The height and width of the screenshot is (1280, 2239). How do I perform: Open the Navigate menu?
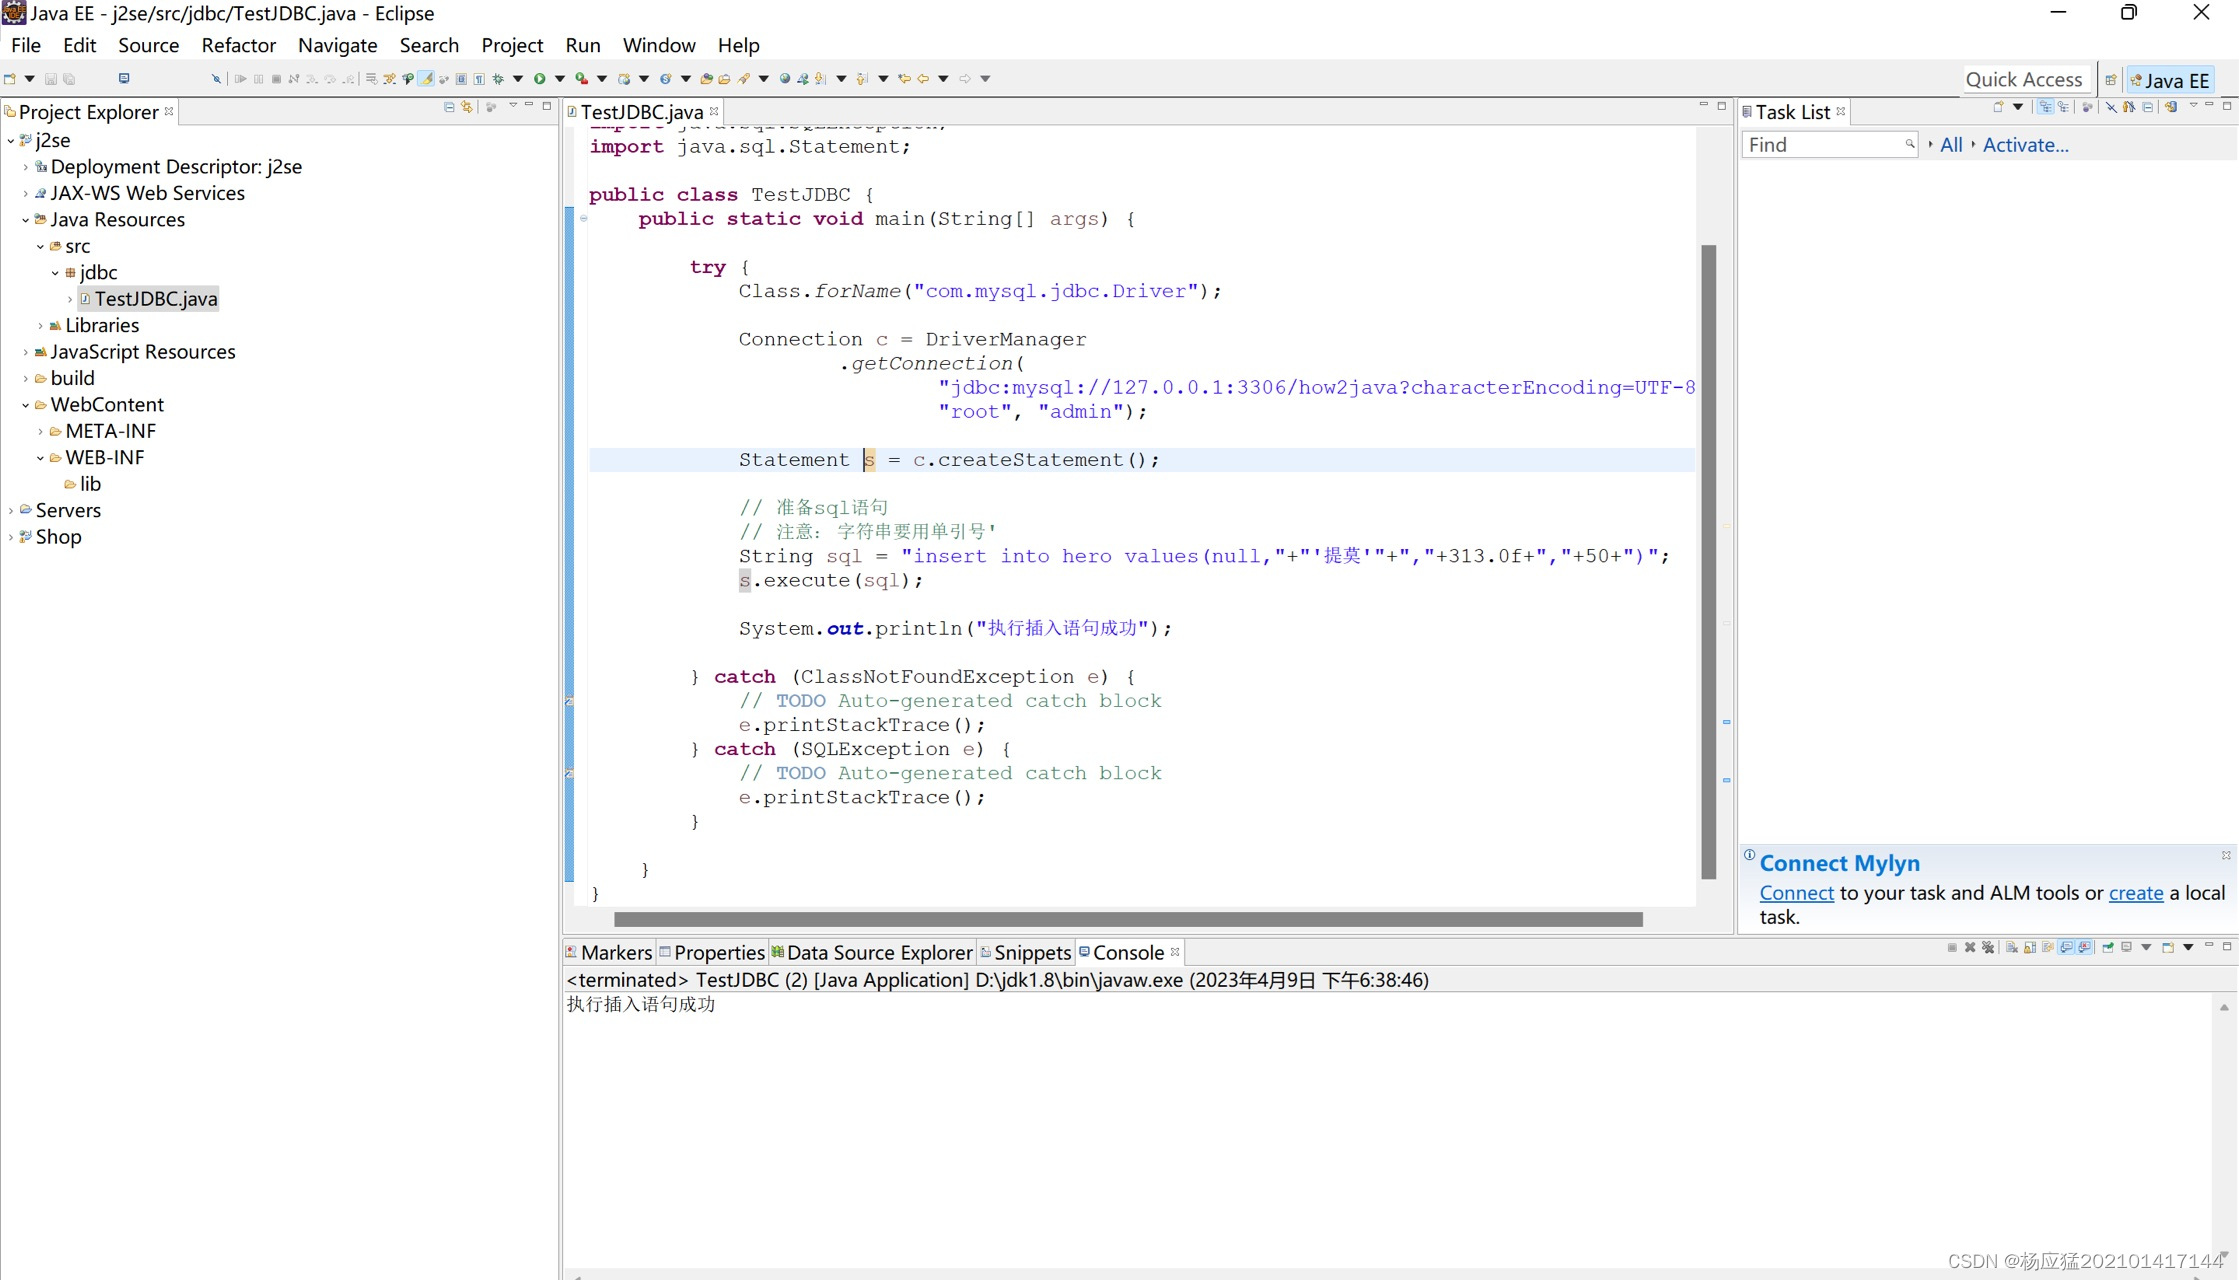coord(337,45)
